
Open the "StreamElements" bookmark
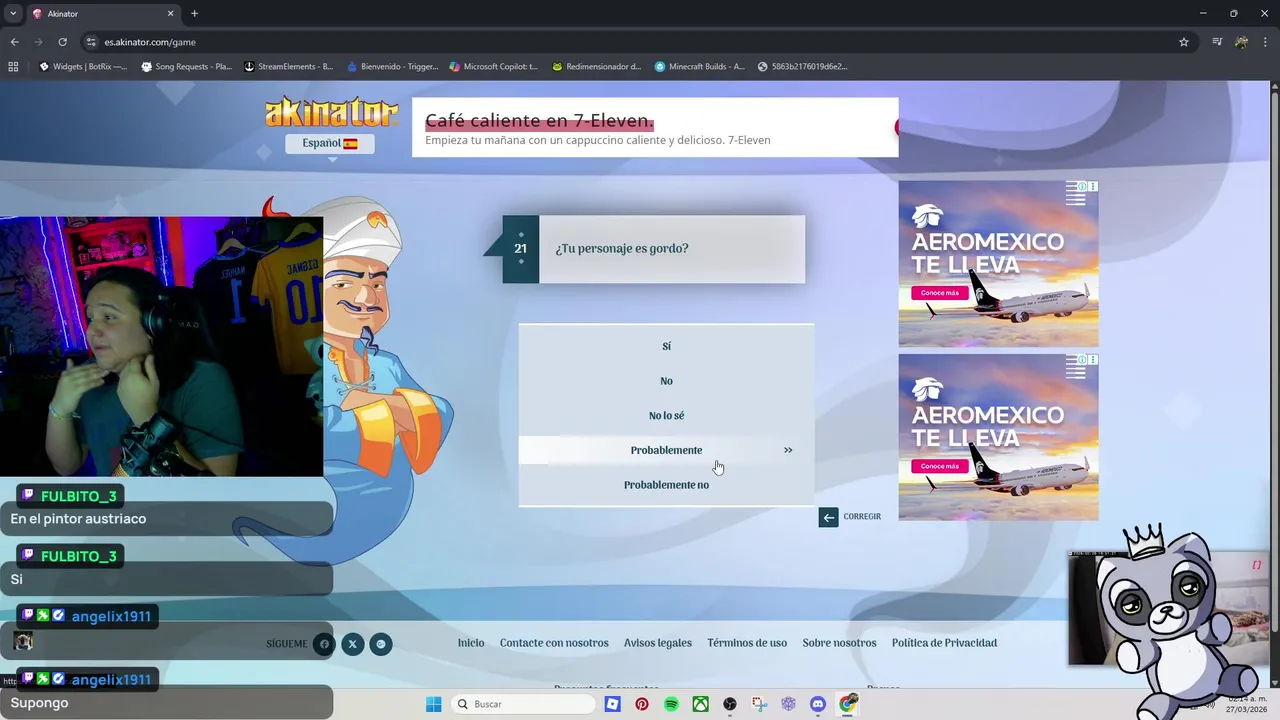(289, 67)
